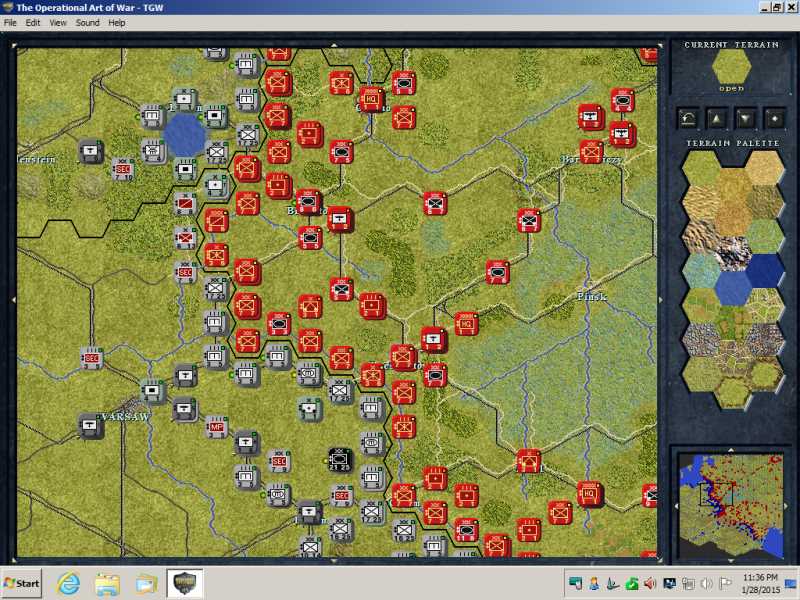Pick the right bocage hedgerow terrain hex

tap(765, 305)
